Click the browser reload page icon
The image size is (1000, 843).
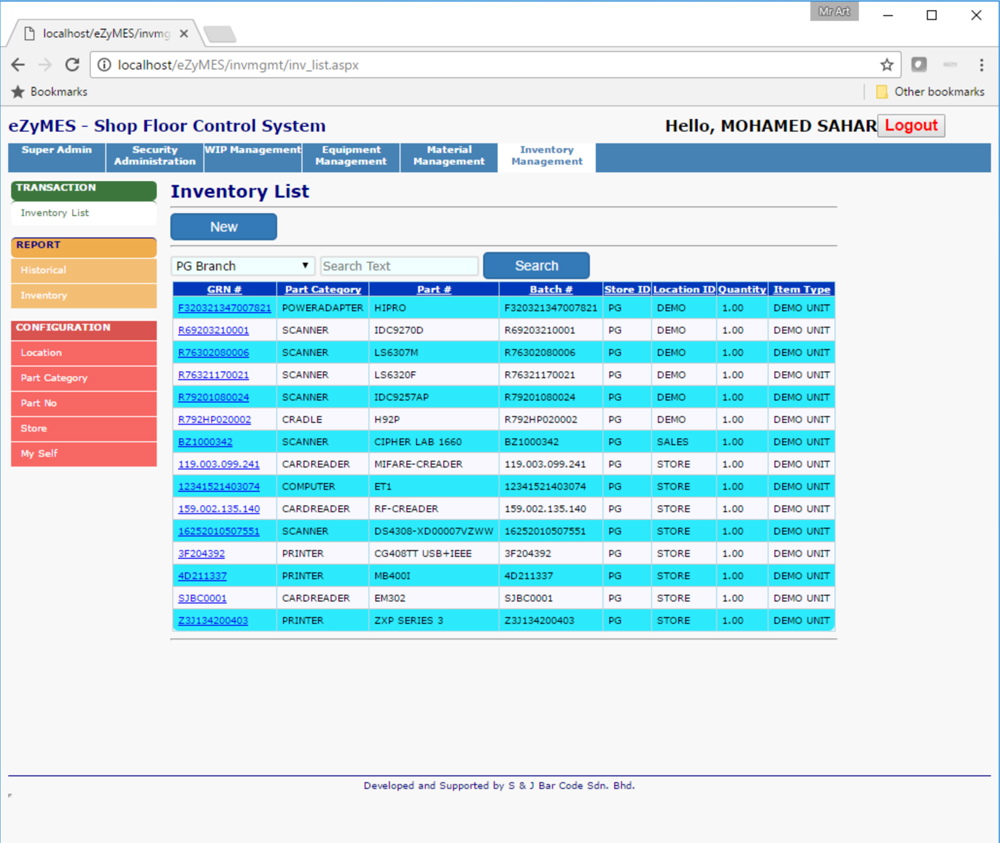pos(72,65)
